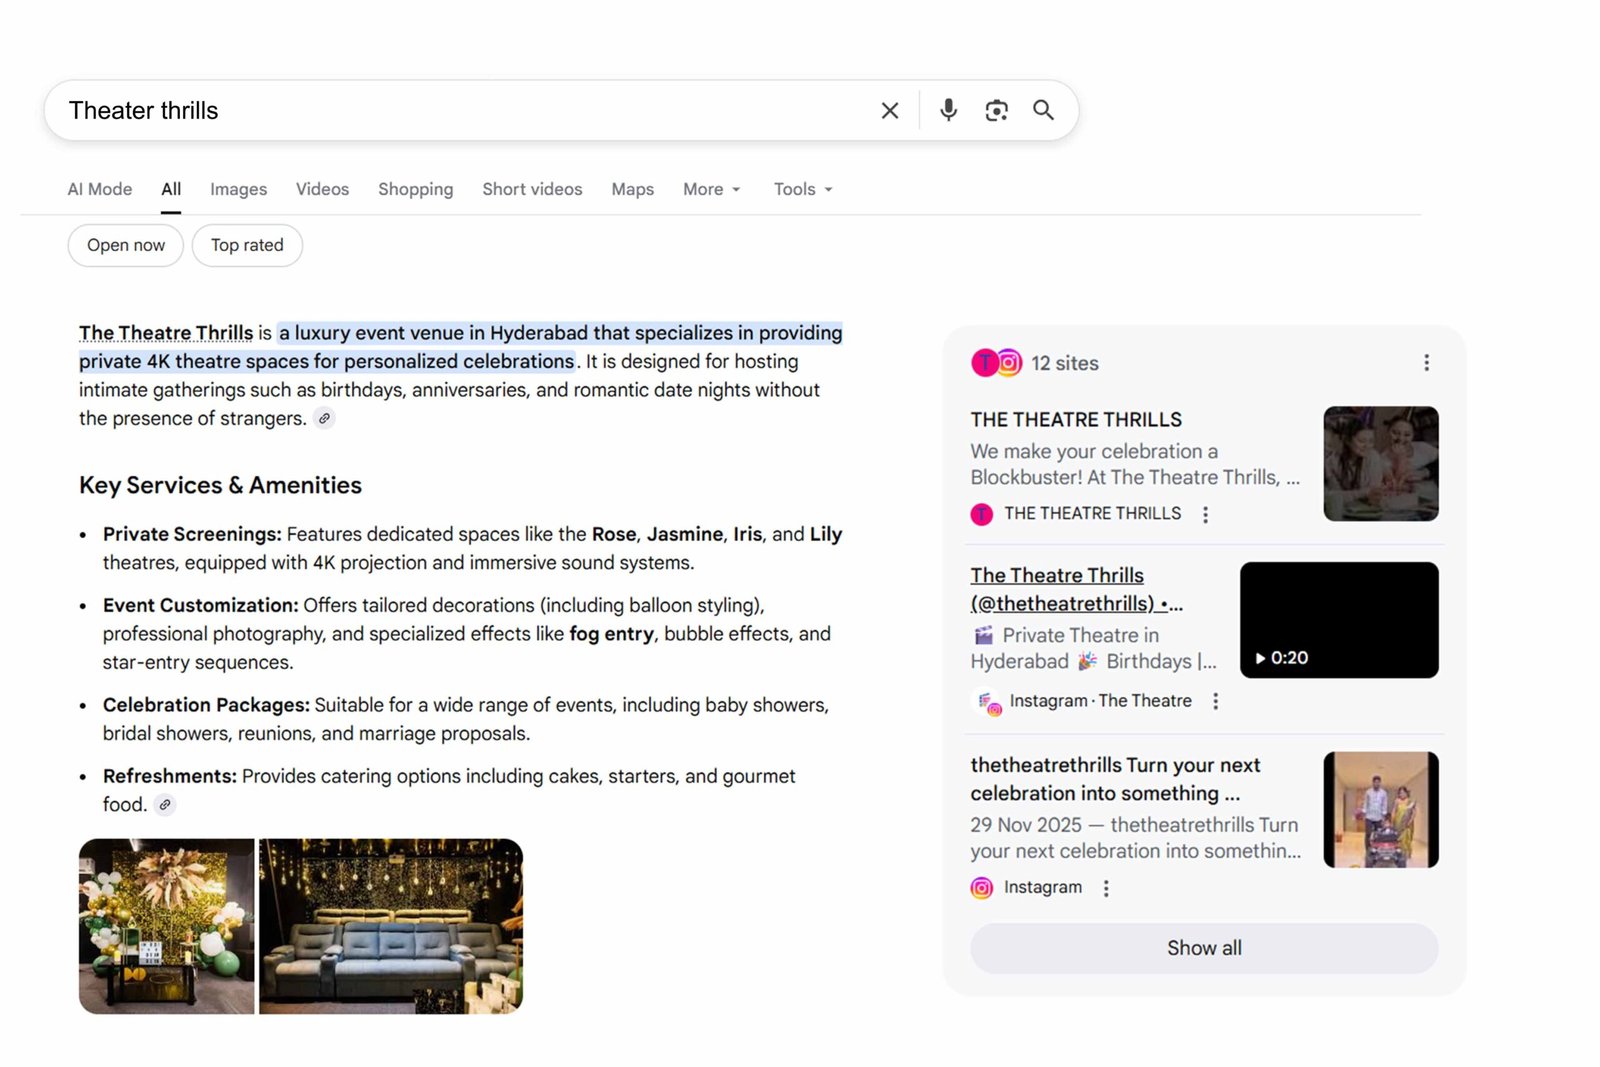
Task: Toggle the Open now filter chip
Action: point(126,246)
